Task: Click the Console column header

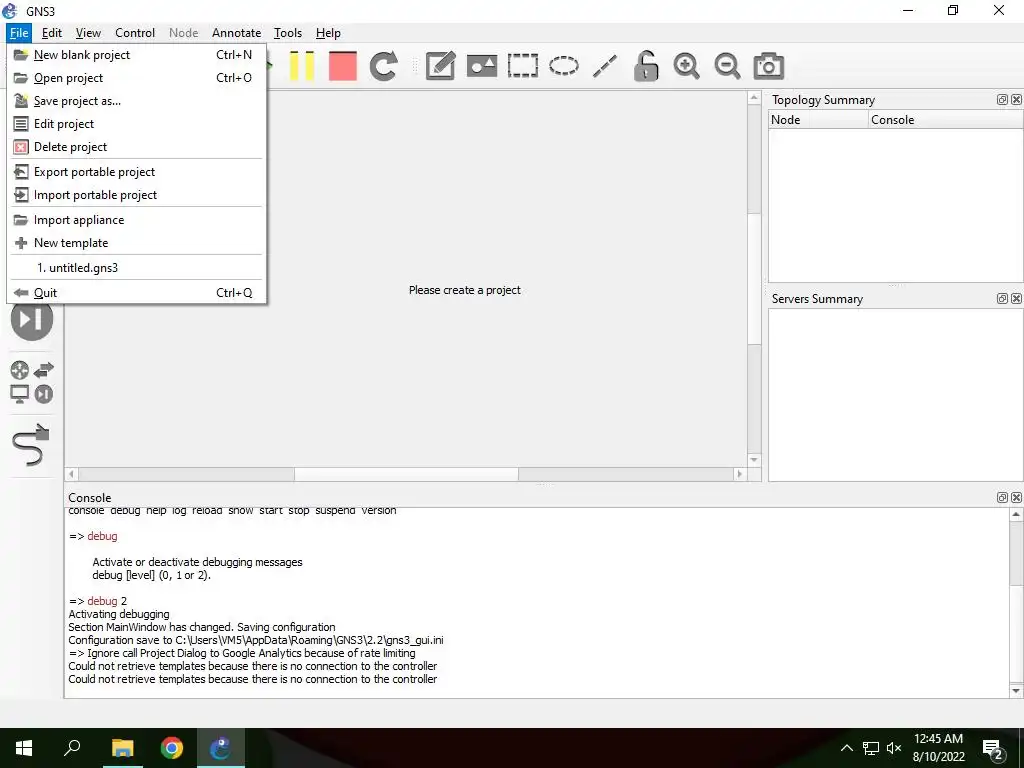Action: pos(946,120)
